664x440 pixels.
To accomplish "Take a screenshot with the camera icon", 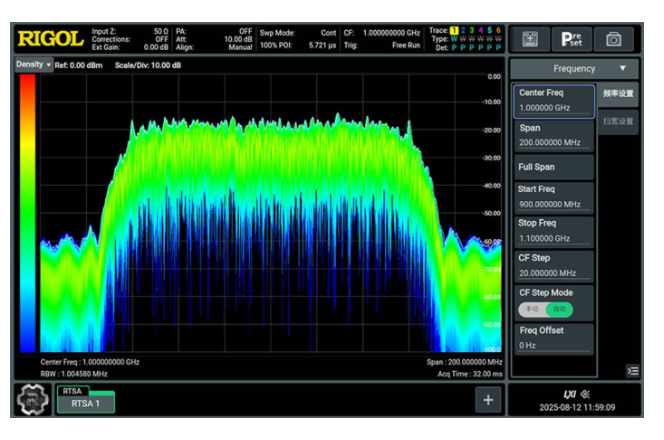I will pos(614,39).
